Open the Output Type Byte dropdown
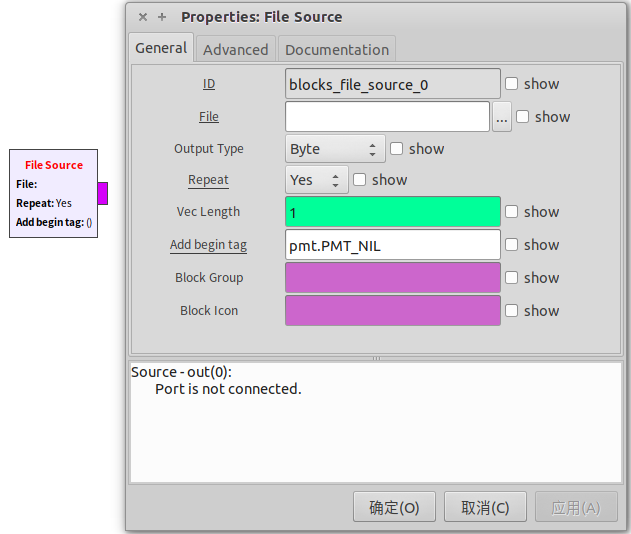The height and width of the screenshot is (534, 631). pos(335,149)
